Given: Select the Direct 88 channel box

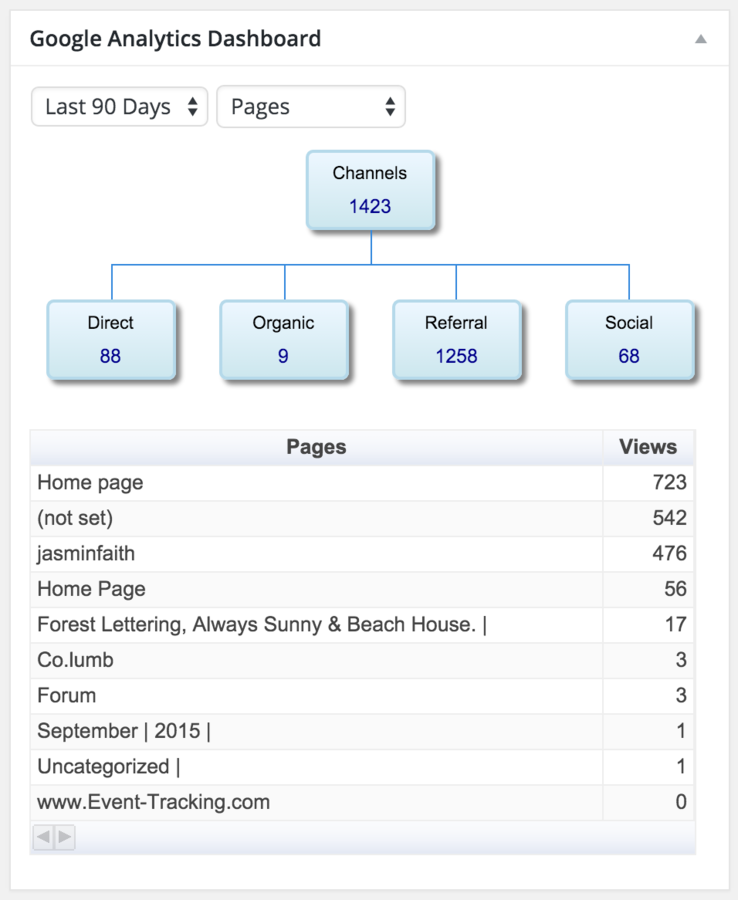Looking at the screenshot, I should [111, 340].
